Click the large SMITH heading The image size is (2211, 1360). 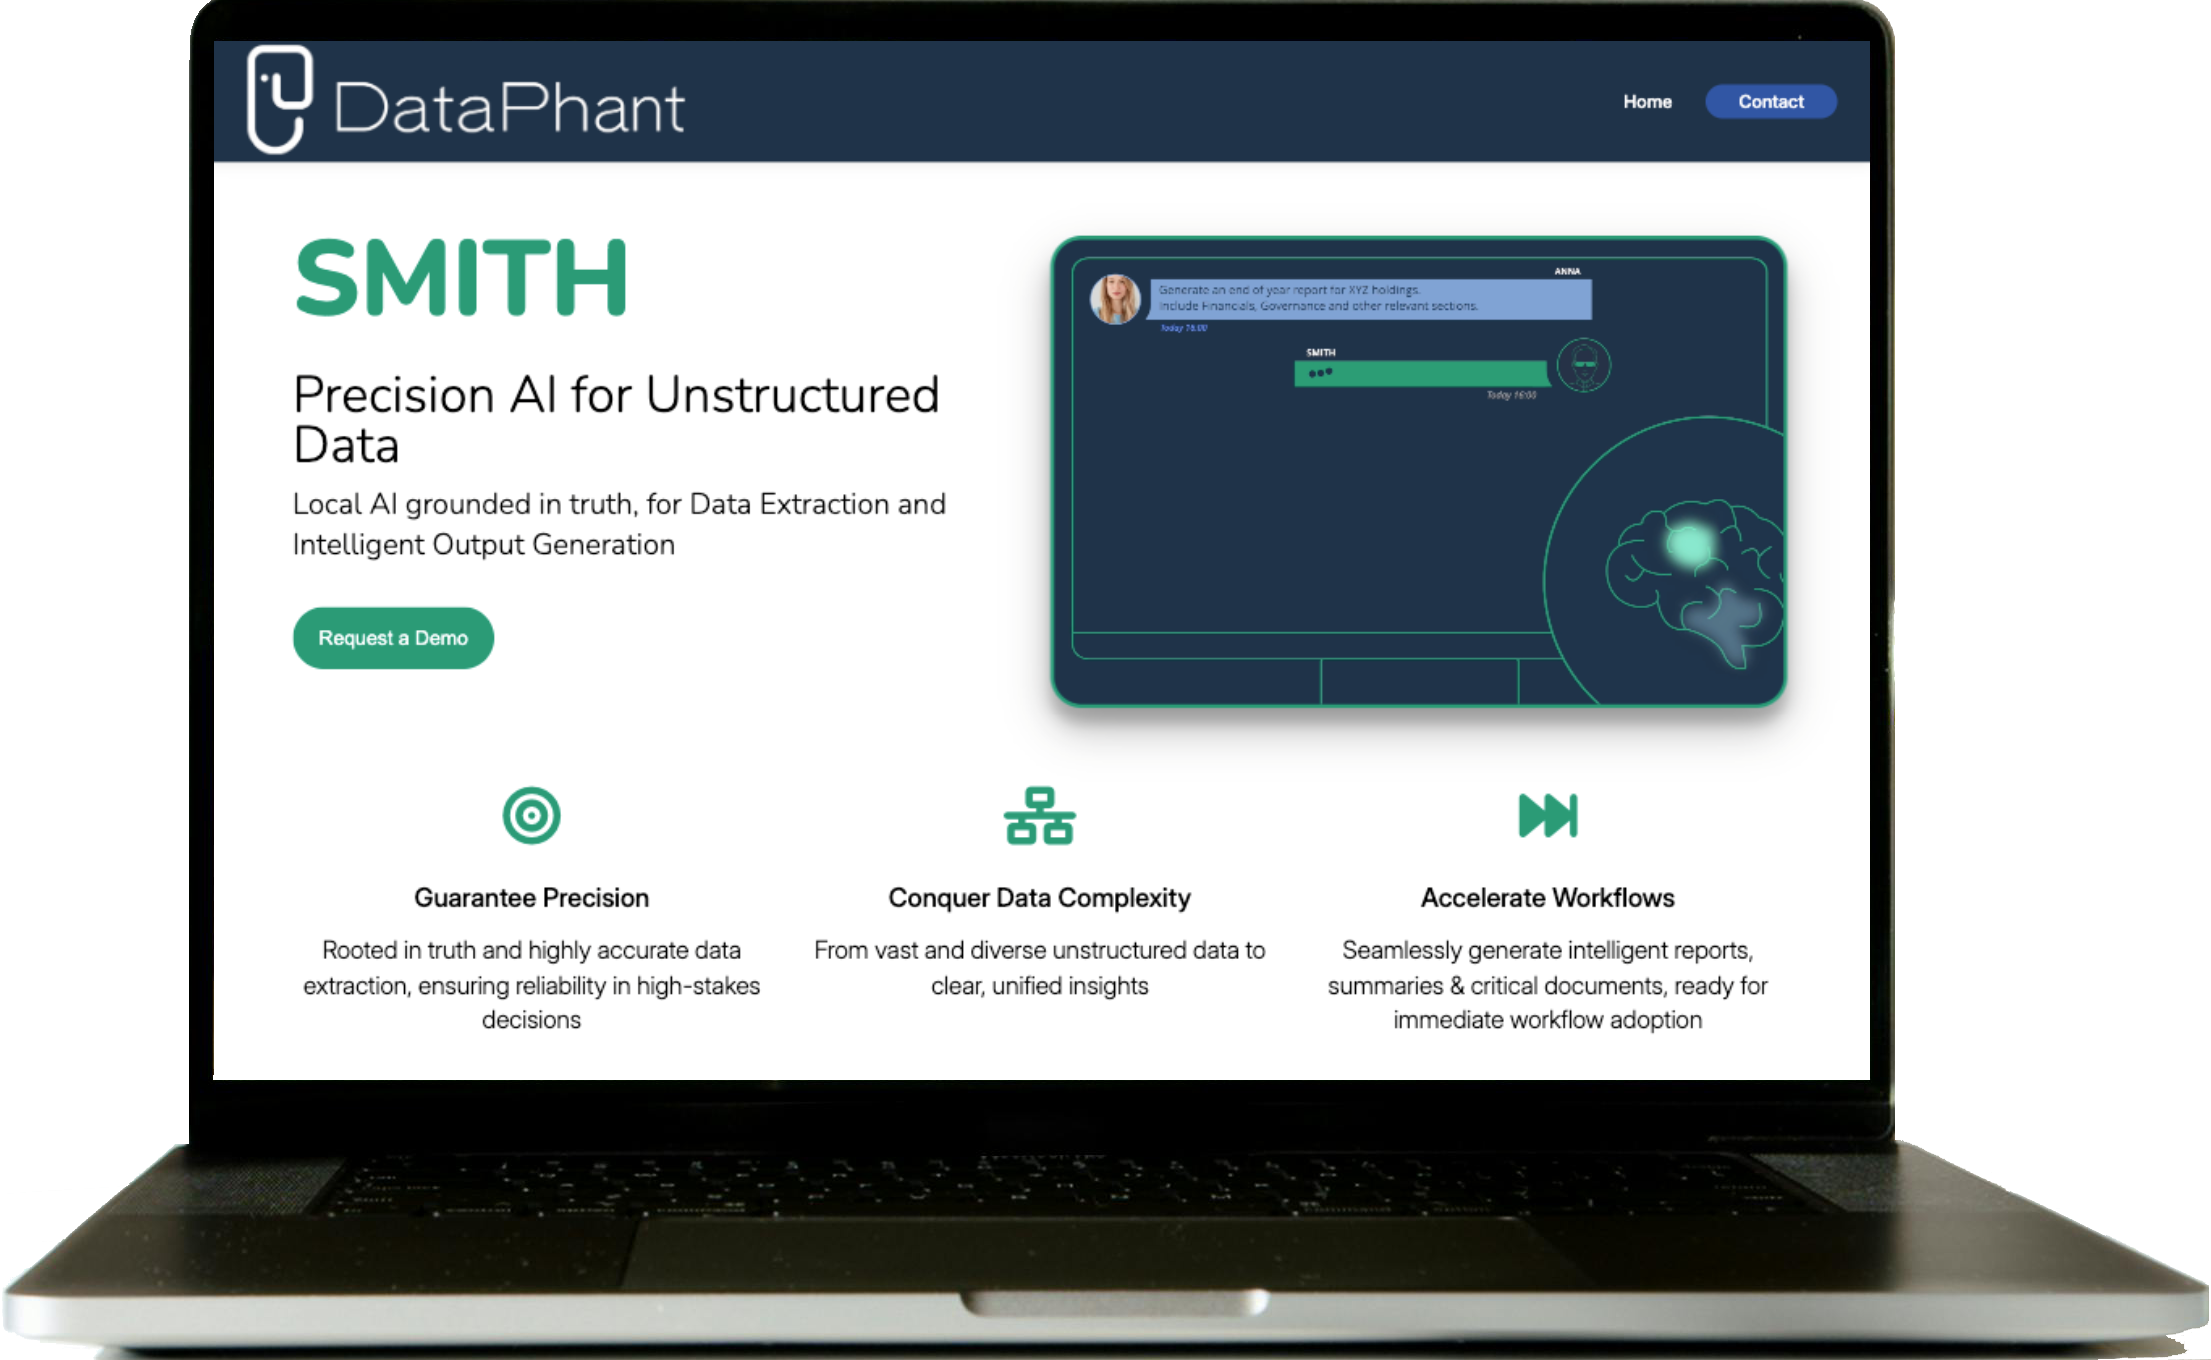(x=461, y=278)
